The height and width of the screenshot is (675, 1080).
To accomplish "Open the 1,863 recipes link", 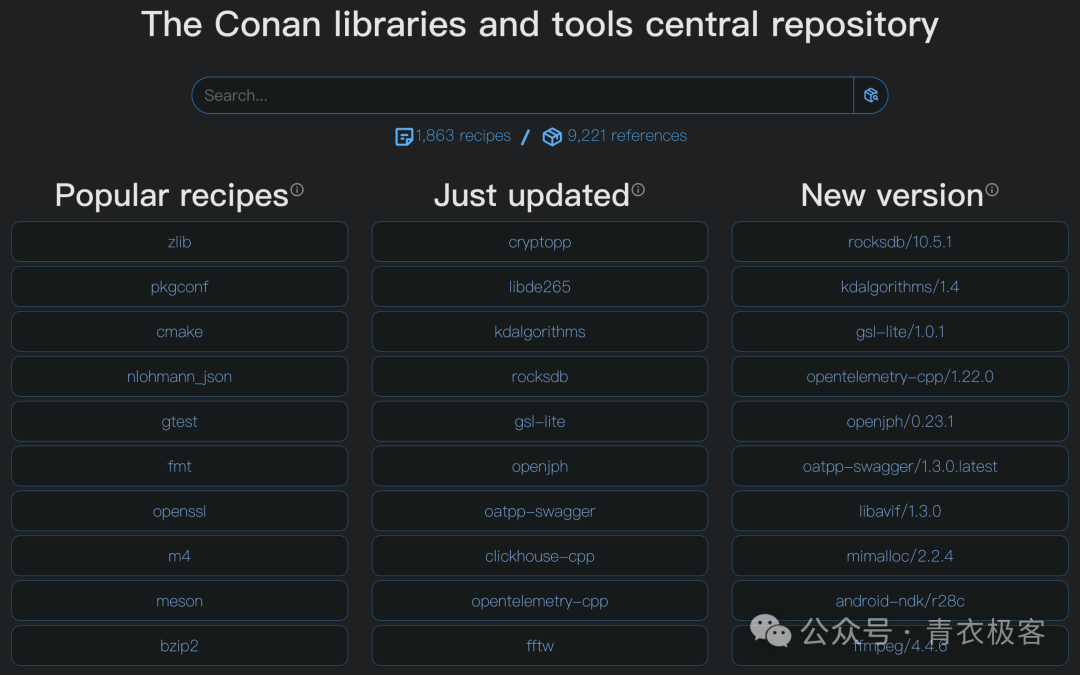I will (x=460, y=135).
